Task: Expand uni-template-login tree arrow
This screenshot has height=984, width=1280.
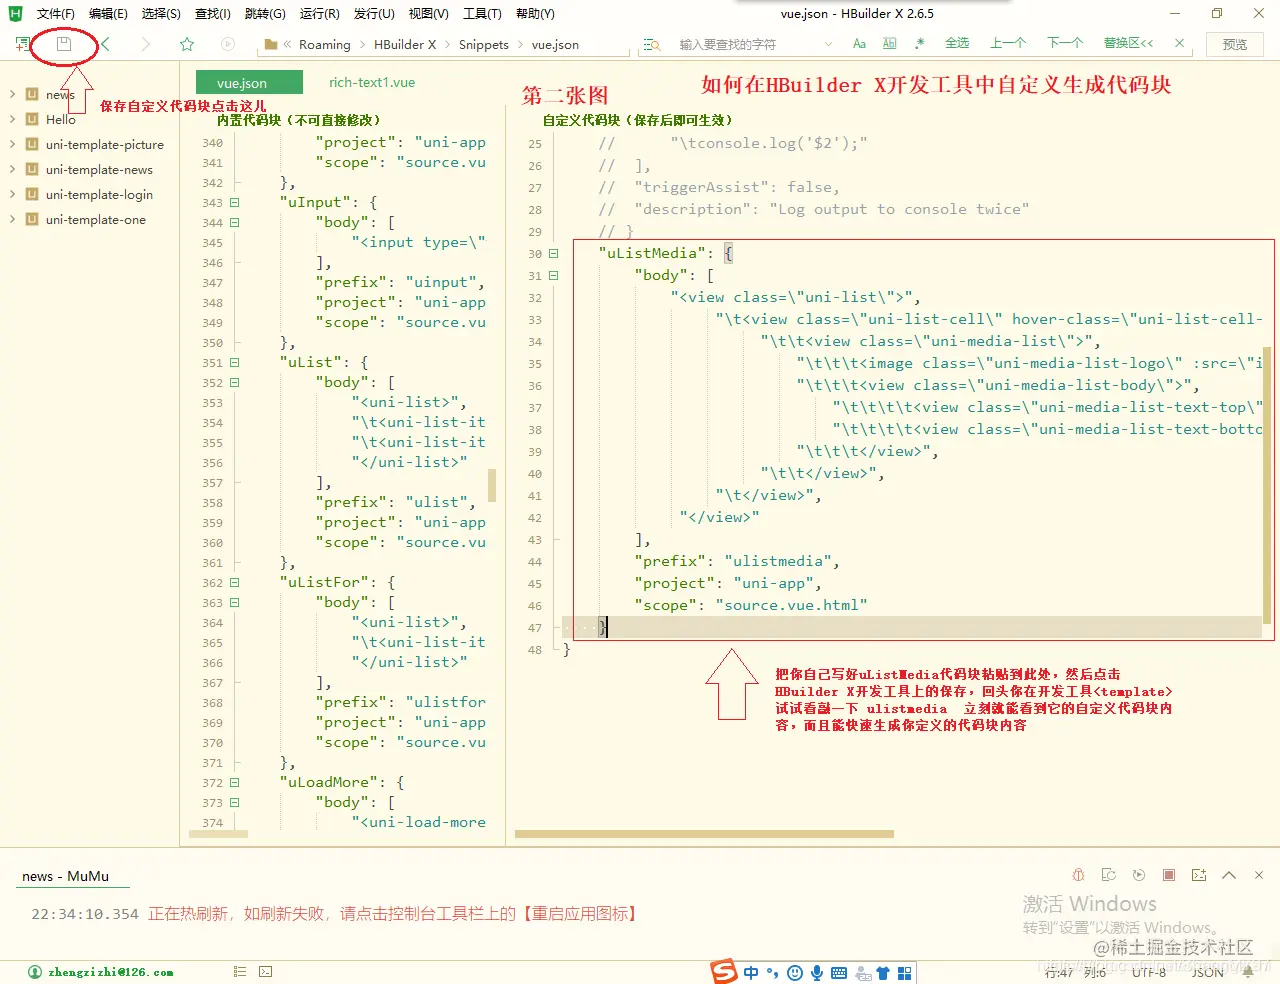Action: pos(12,194)
